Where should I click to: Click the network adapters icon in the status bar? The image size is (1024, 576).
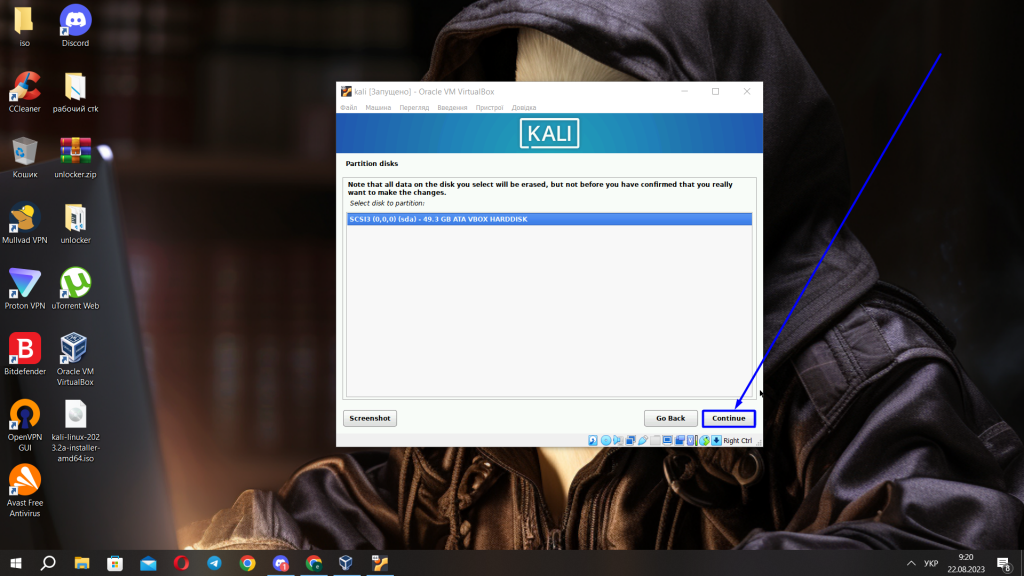coord(630,439)
